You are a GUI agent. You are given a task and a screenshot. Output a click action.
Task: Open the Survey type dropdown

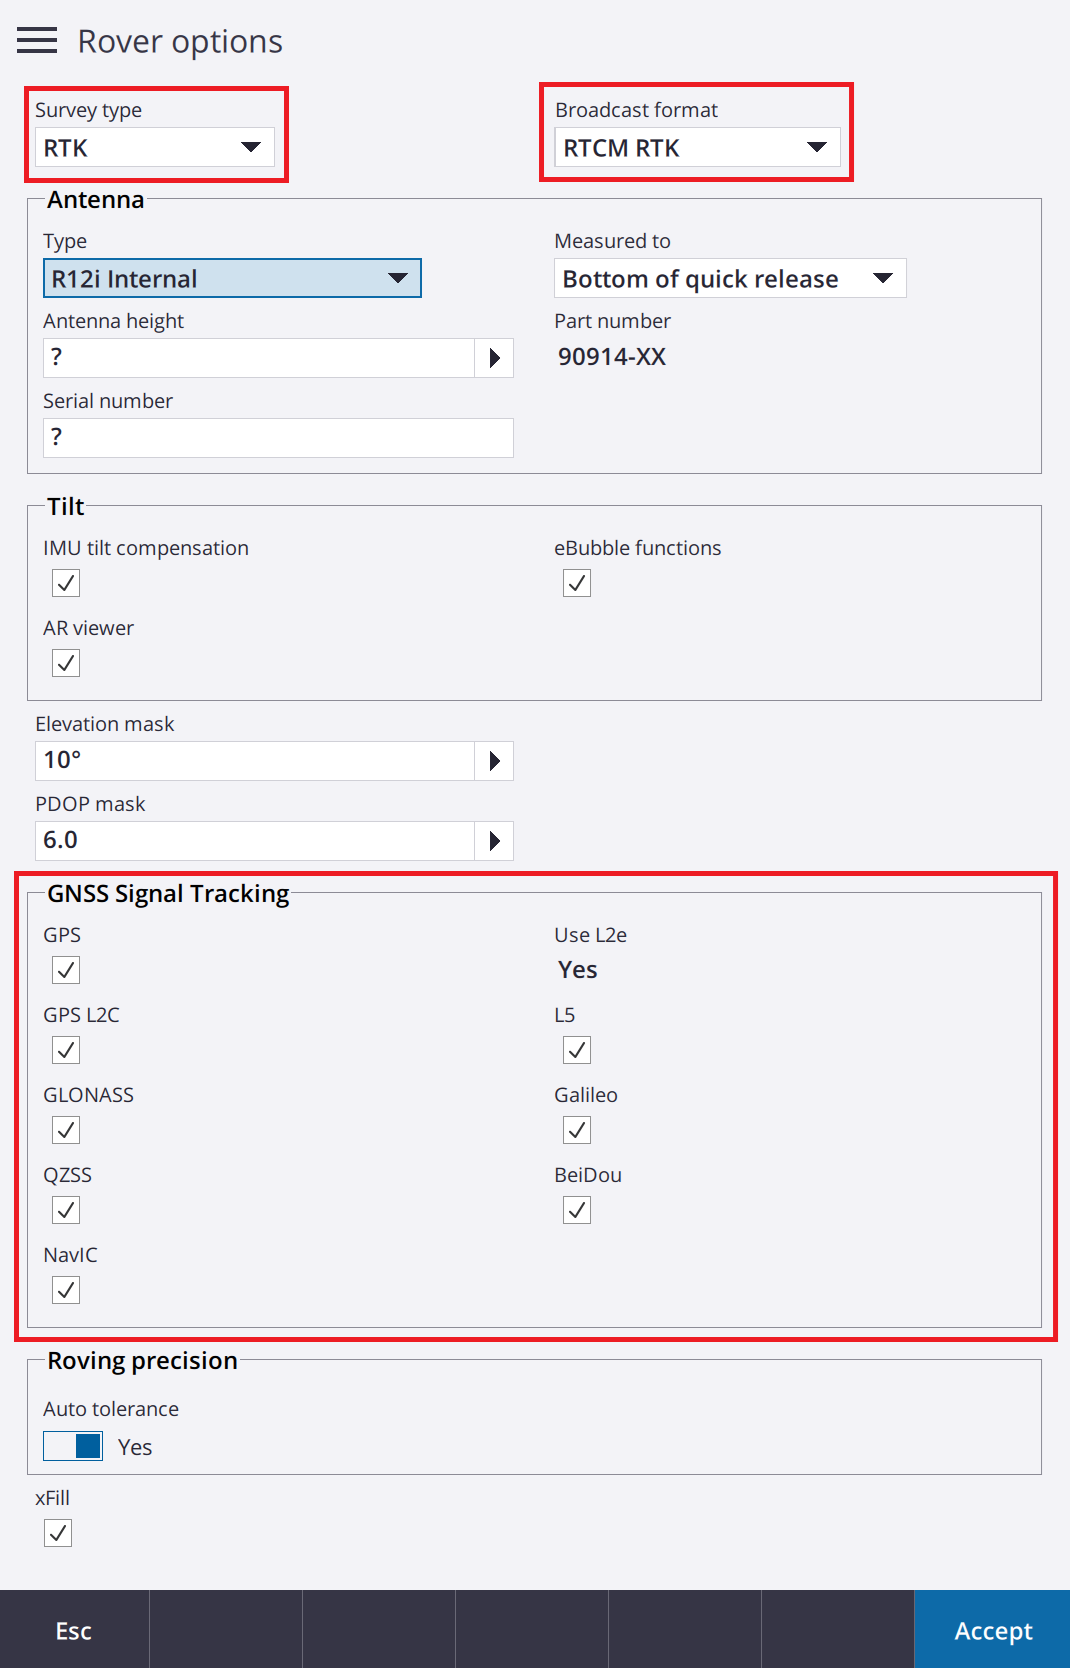click(x=155, y=148)
